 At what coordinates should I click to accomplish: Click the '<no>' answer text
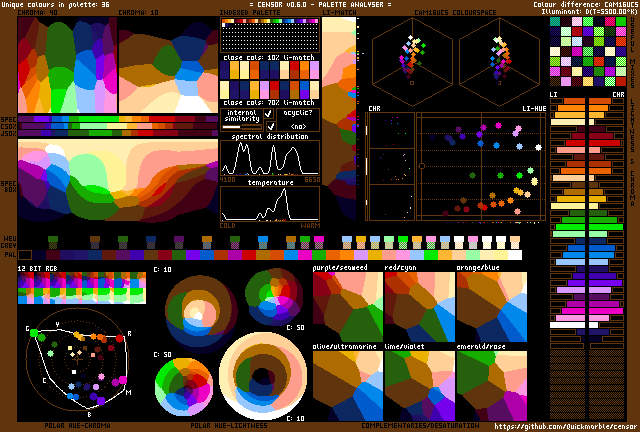pos(298,126)
